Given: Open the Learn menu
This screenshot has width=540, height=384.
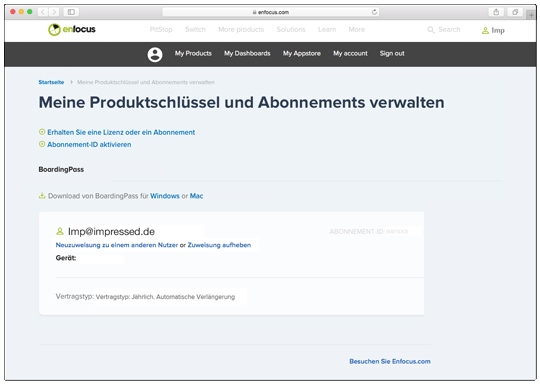Looking at the screenshot, I should click(327, 30).
